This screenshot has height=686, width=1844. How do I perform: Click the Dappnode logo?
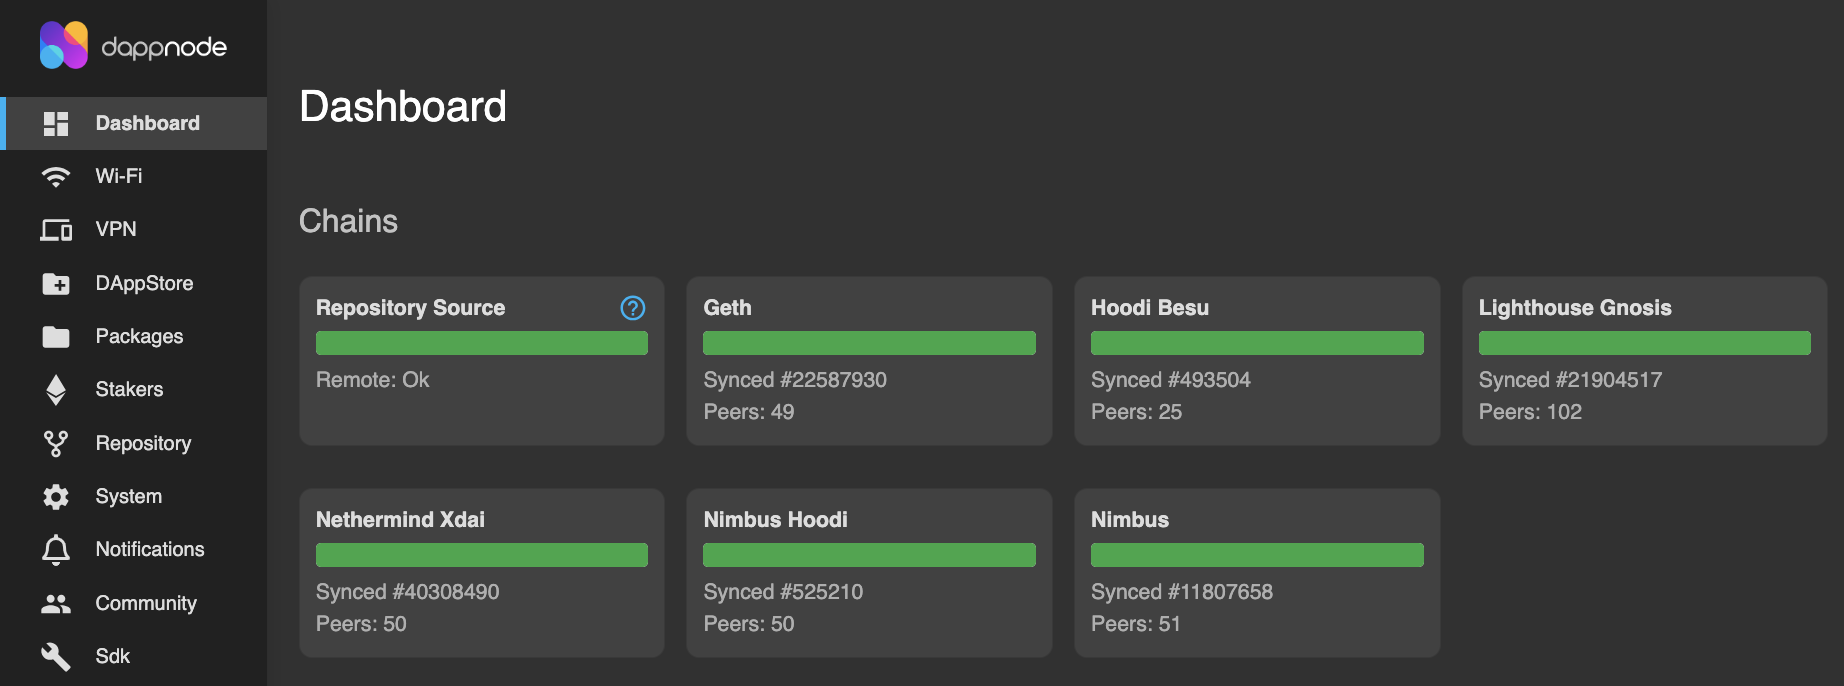133,46
